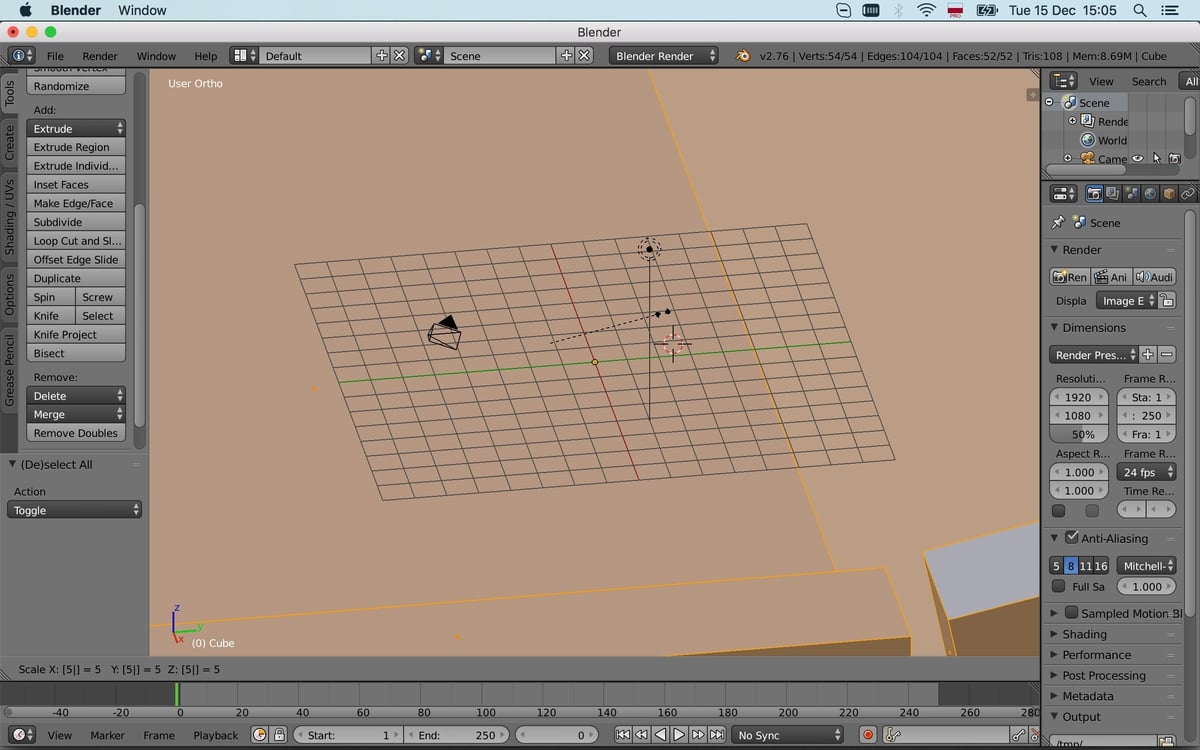Open the No Sync dropdown
Screen dimensions: 1200x750
point(788,735)
